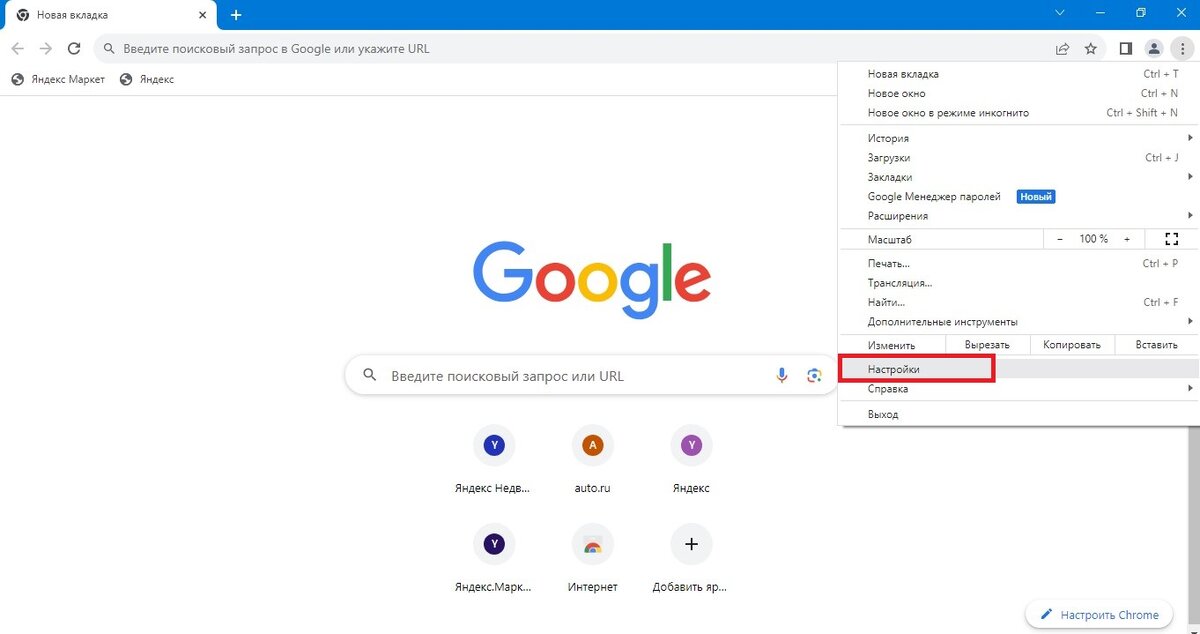Open Настройки from the menu
1200x634 pixels.
click(x=1017, y=369)
